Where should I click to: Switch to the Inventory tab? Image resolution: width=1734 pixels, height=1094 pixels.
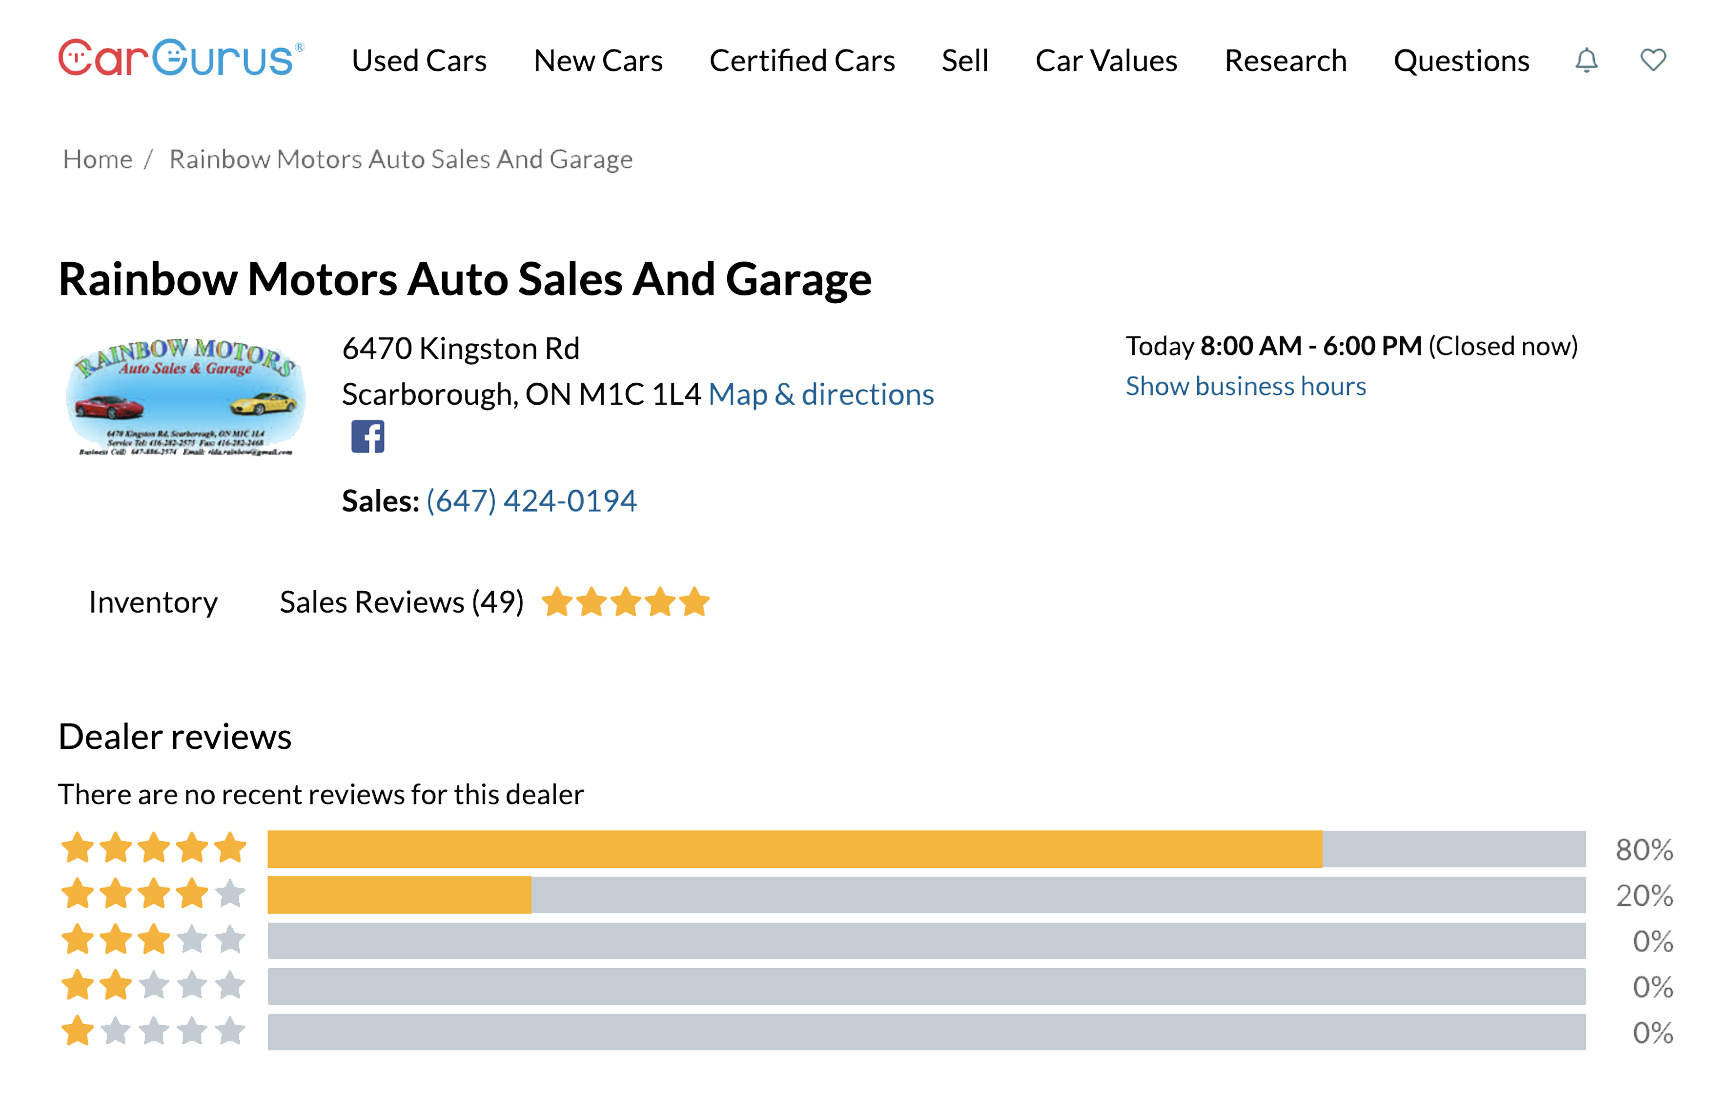(x=153, y=603)
